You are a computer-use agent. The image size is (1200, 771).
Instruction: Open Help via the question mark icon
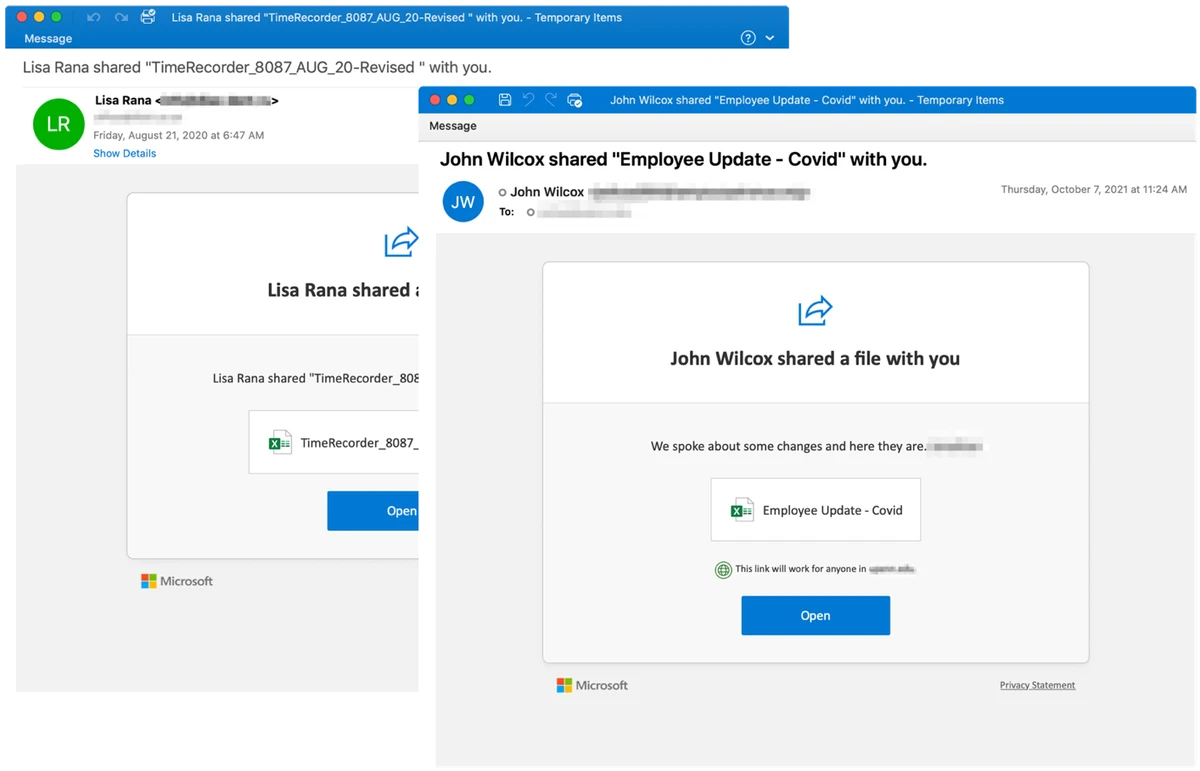tap(748, 38)
